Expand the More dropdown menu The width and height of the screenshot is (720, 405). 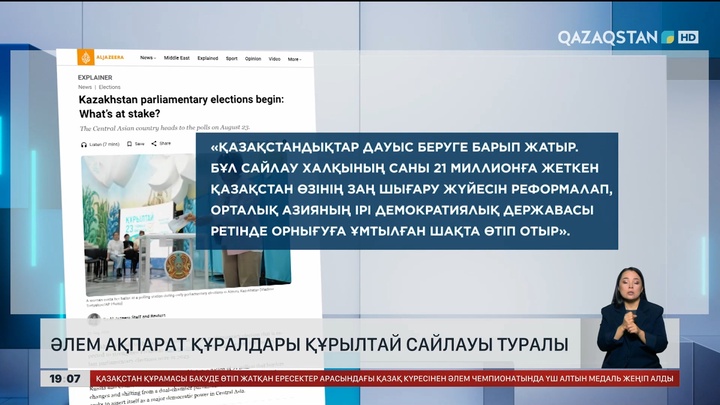click(x=294, y=59)
